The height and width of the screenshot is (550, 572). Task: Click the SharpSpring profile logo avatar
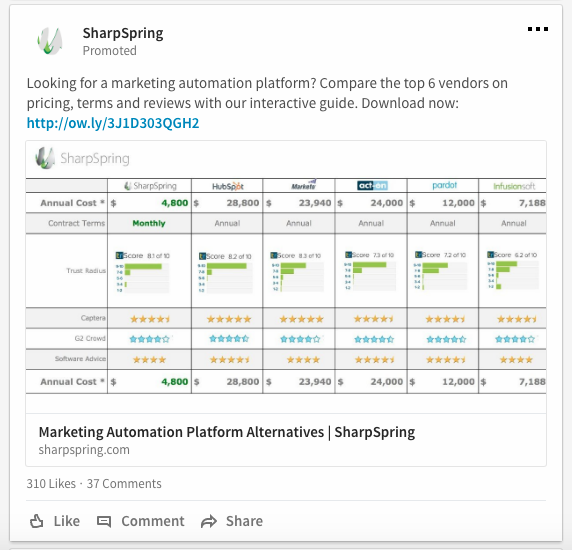(x=50, y=41)
